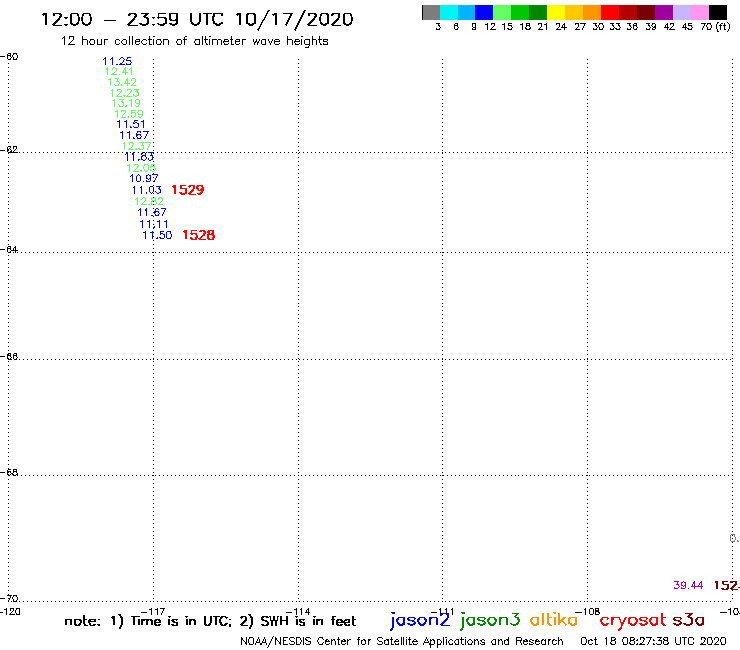The height and width of the screenshot is (650, 740).
Task: Select the 11.03 wave height value
Action: point(146,190)
